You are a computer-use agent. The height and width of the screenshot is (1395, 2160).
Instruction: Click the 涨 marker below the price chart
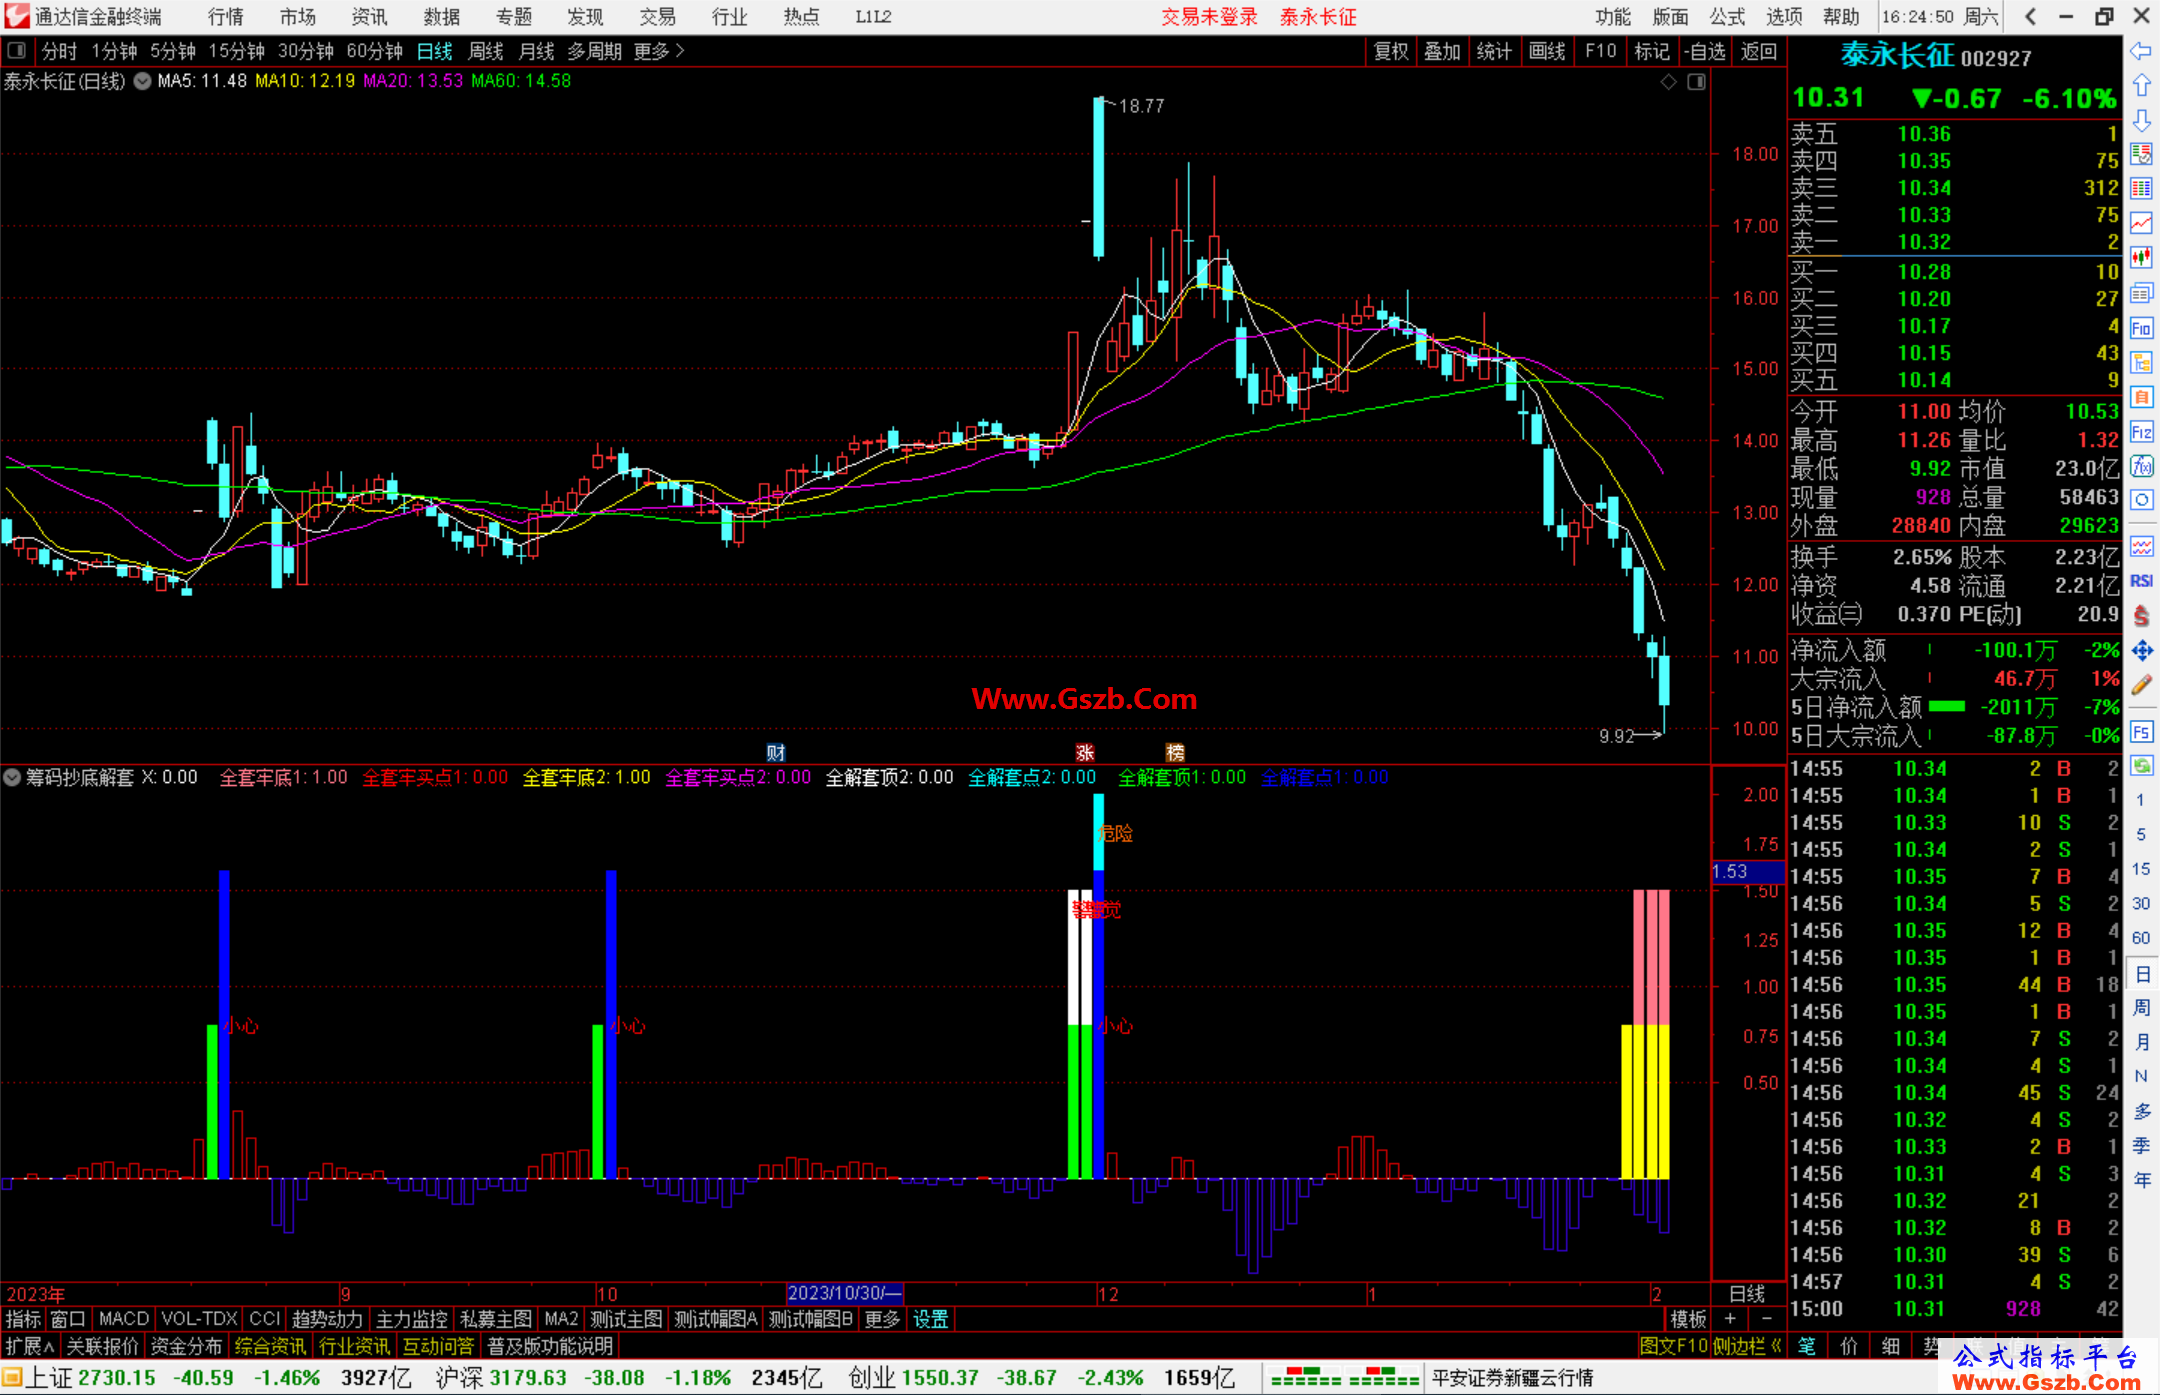point(1085,753)
